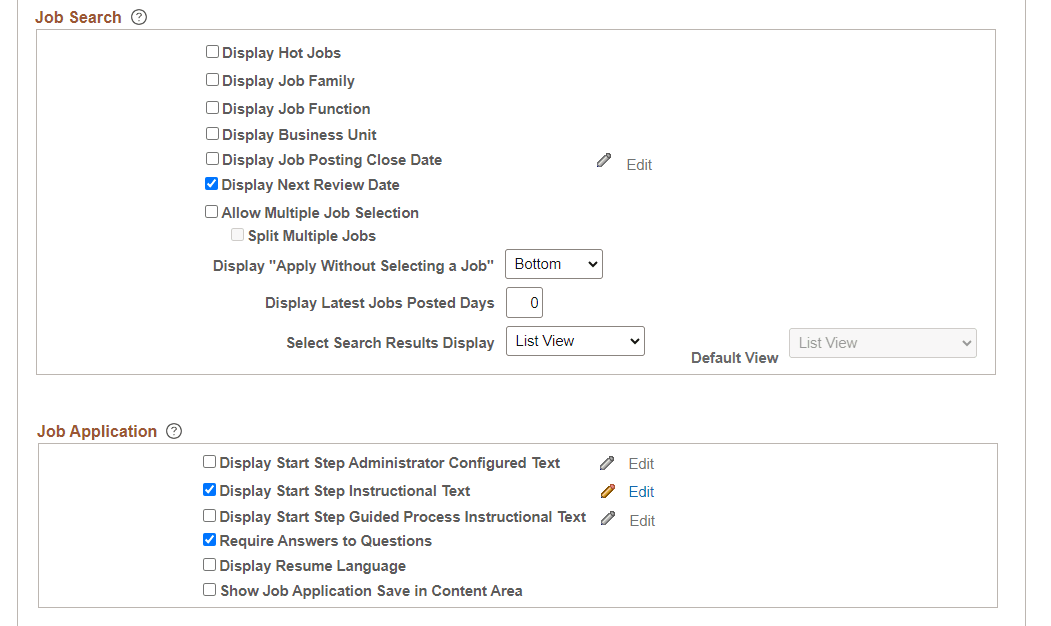
Task: Uncheck Display Next Review Date
Action: pyautogui.click(x=212, y=184)
